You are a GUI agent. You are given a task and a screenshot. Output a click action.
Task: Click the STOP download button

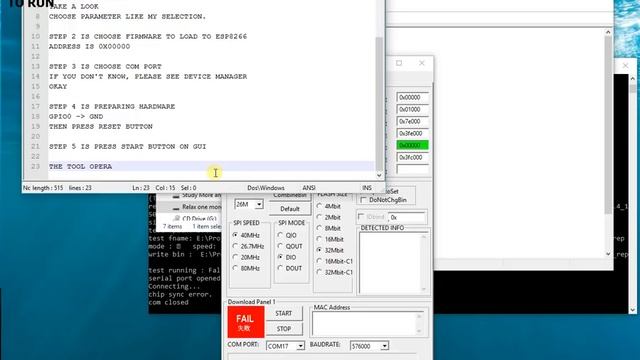pyautogui.click(x=284, y=329)
